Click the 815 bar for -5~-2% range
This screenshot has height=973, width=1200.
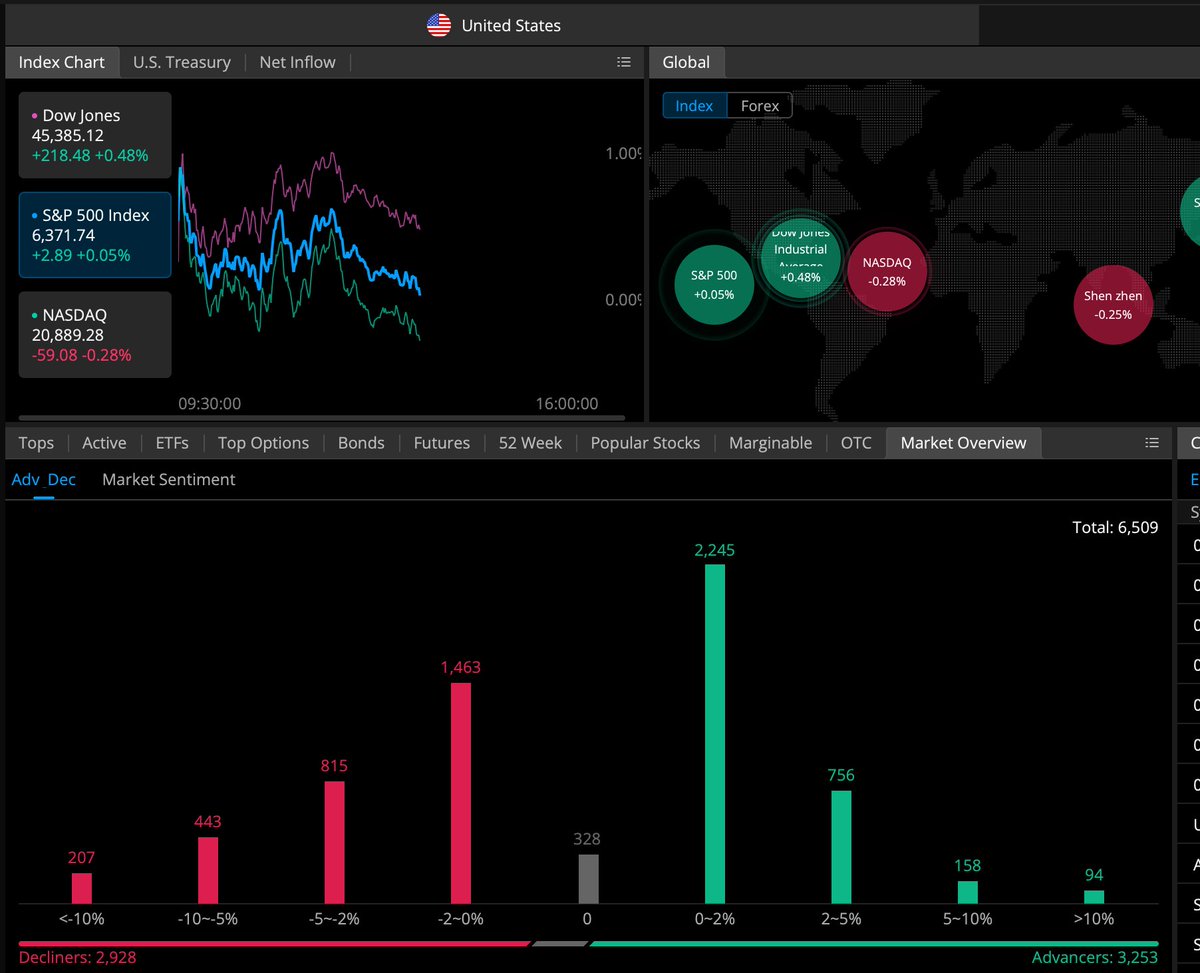coord(334,843)
